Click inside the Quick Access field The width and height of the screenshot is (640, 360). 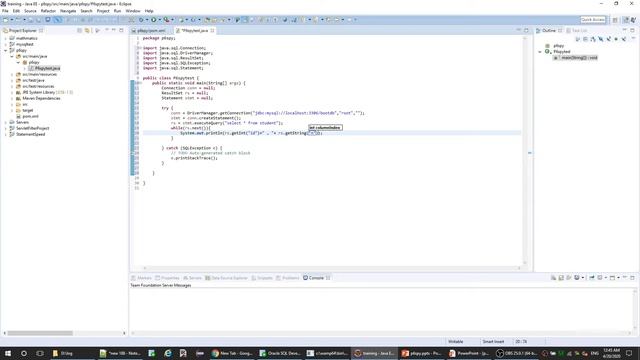593,20
